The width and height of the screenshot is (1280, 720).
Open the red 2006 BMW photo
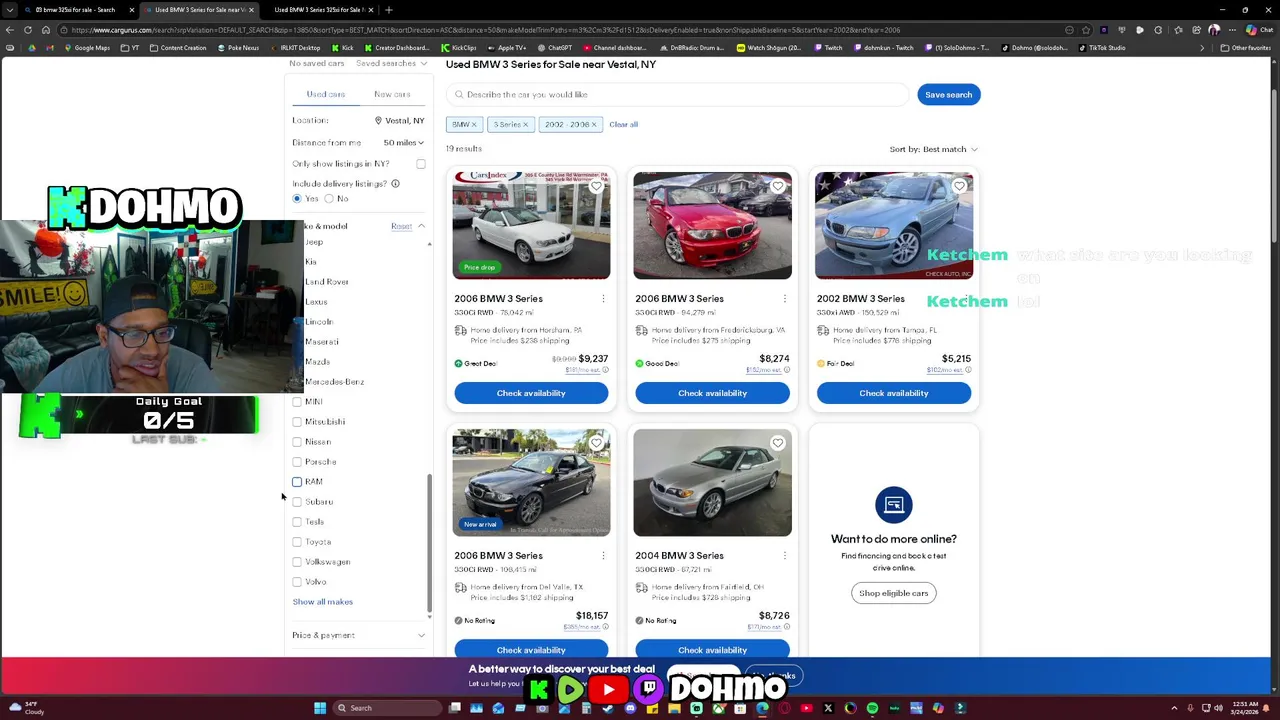click(712, 226)
